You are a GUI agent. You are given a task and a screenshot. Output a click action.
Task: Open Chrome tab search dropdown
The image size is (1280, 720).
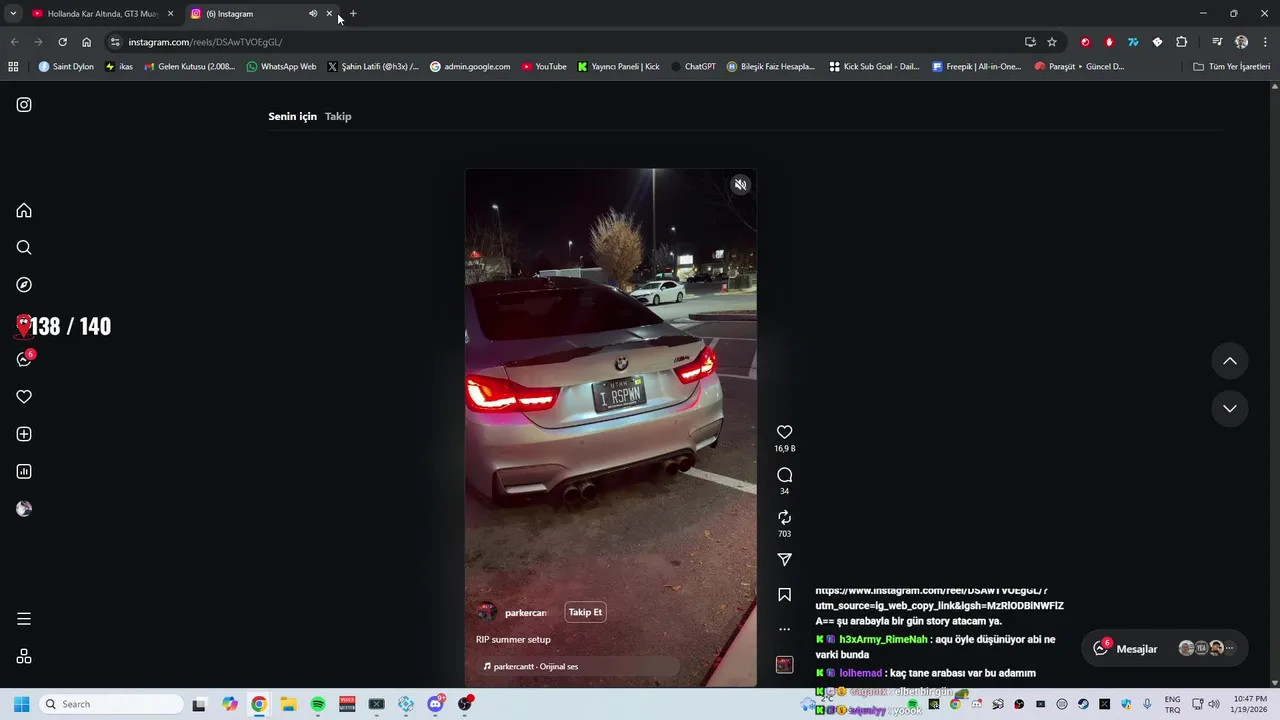point(13,14)
